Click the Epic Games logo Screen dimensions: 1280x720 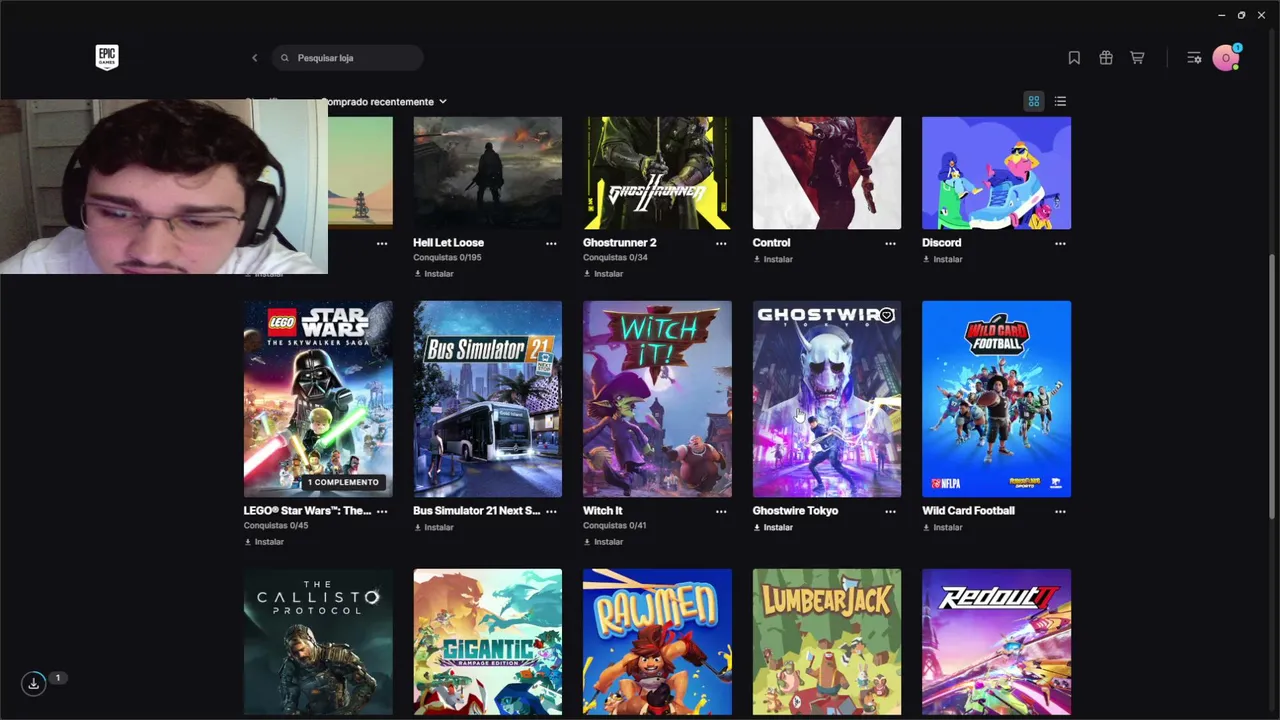point(107,58)
